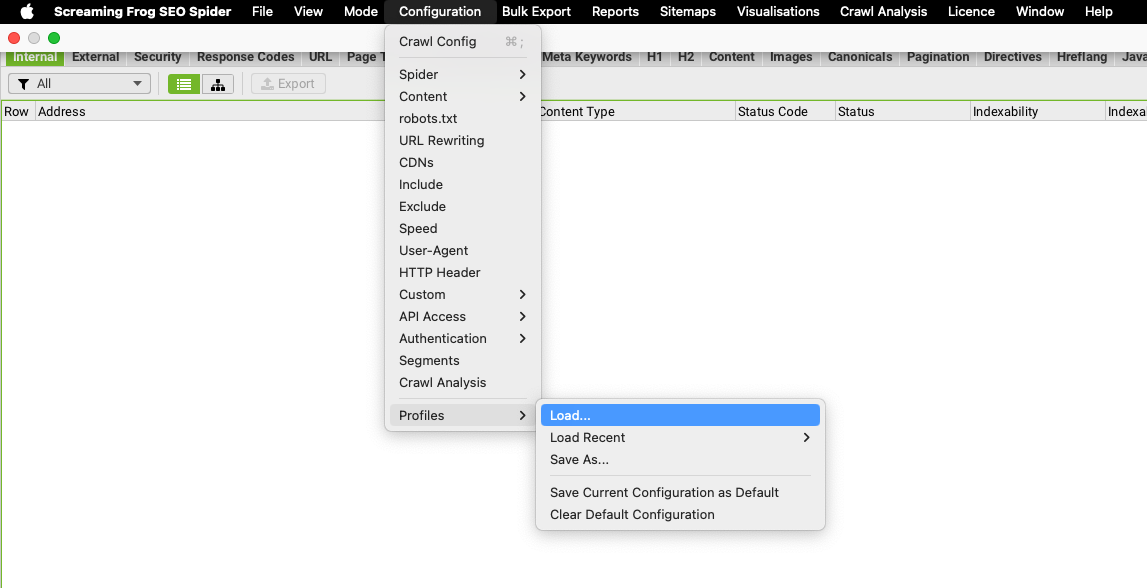Open the Bulk Export menu
The width and height of the screenshot is (1147, 588).
click(x=536, y=12)
